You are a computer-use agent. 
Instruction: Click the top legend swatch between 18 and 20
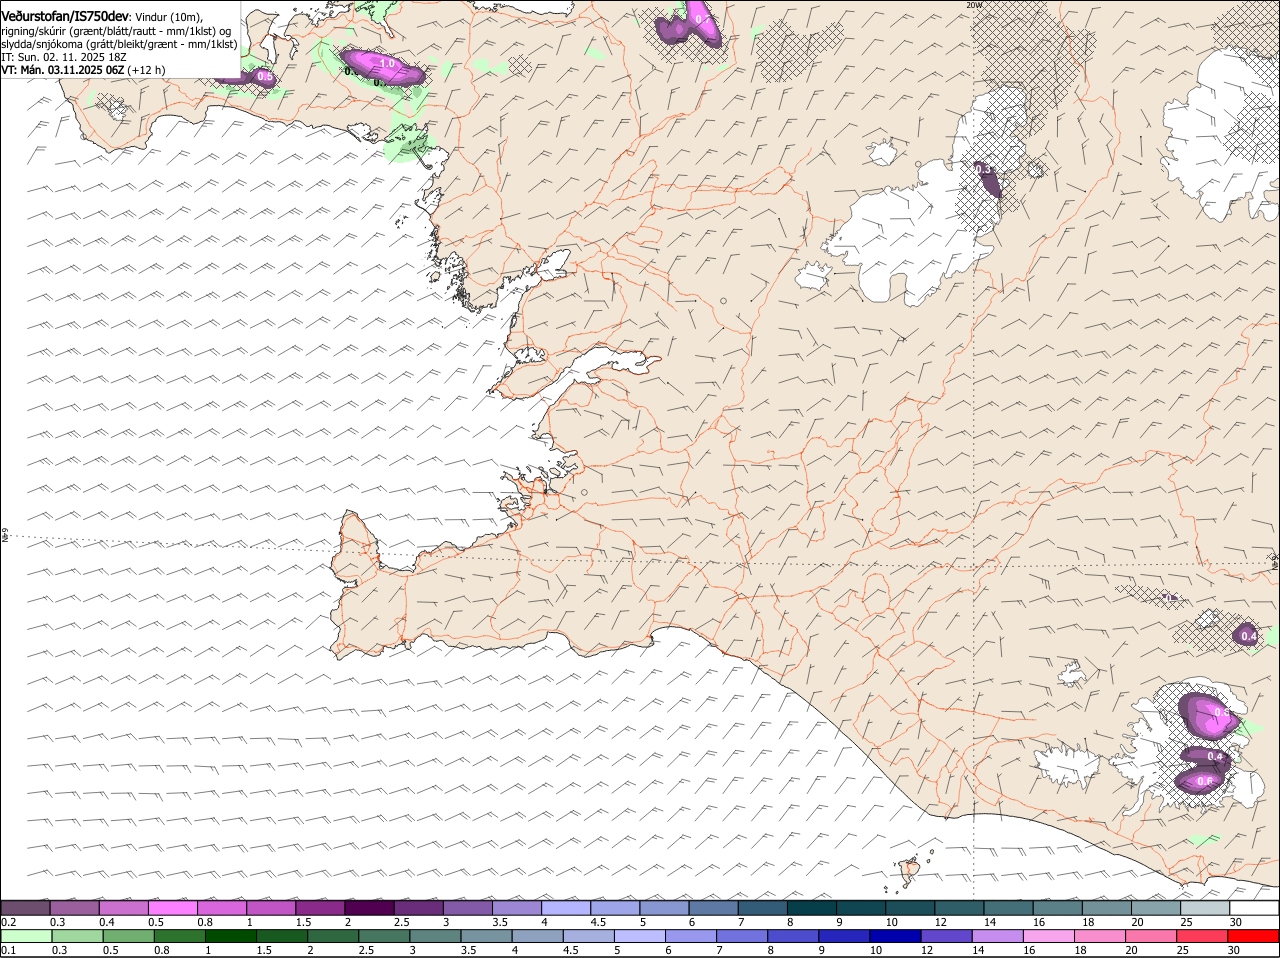(1107, 908)
